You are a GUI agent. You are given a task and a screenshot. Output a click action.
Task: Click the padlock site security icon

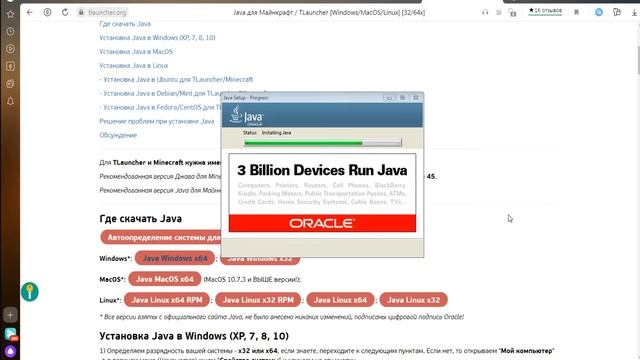81,12
